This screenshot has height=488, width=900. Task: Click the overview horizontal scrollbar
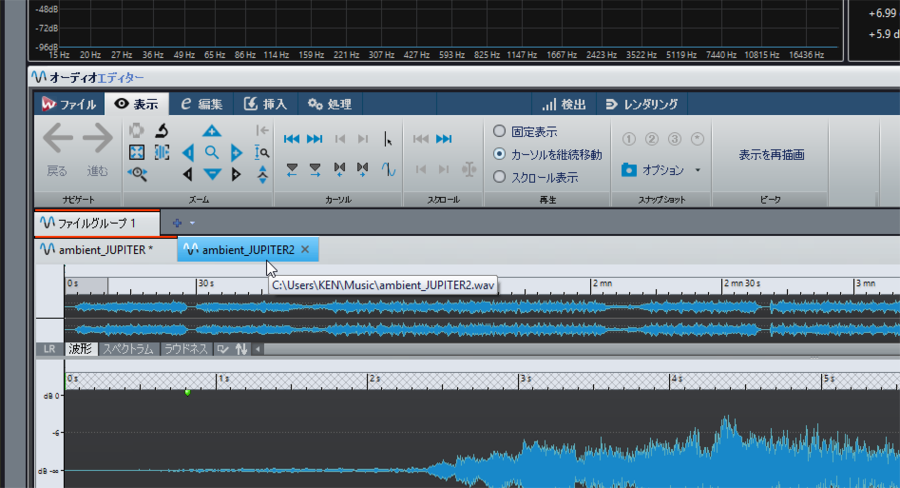581,349
